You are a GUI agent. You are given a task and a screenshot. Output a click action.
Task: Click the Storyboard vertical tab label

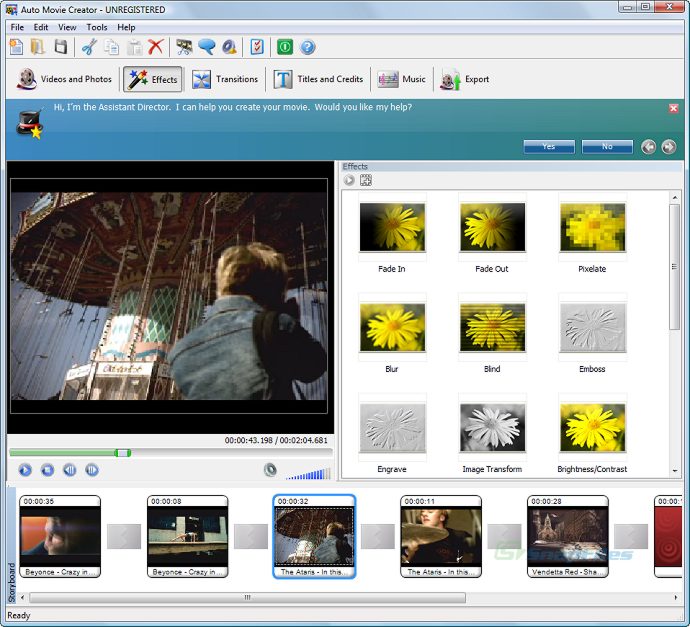click(11, 583)
